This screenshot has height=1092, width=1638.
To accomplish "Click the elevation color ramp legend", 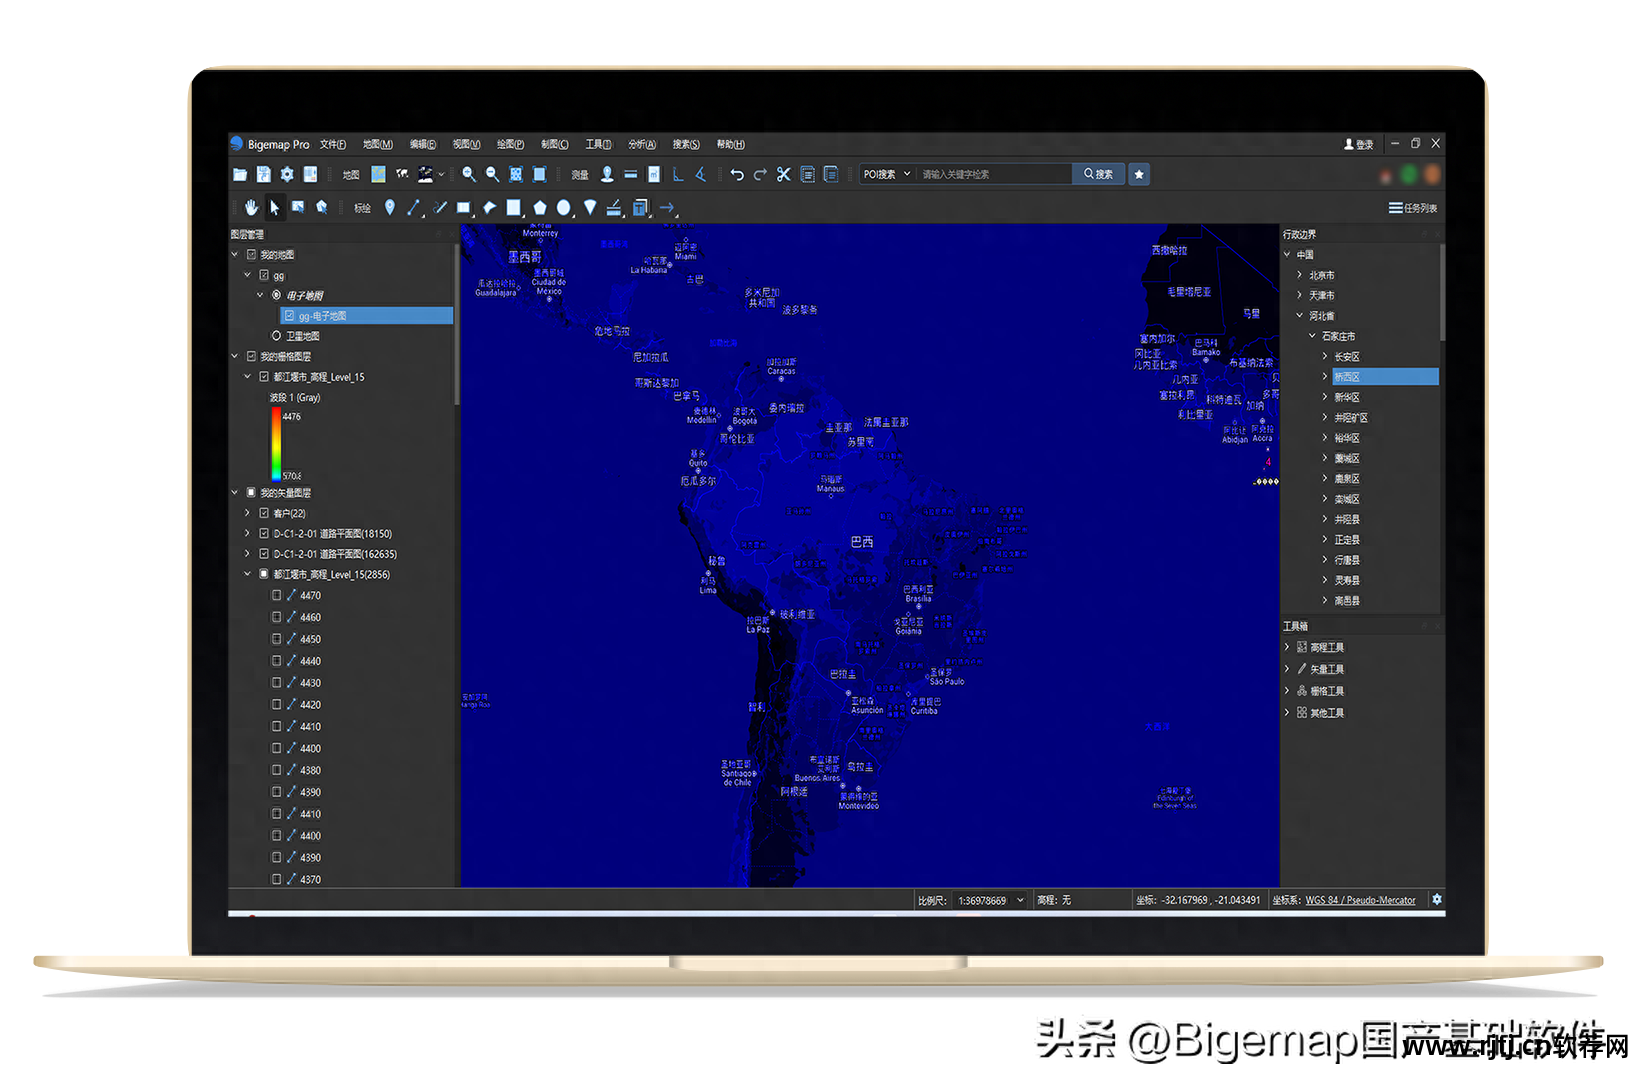I will coord(276,443).
